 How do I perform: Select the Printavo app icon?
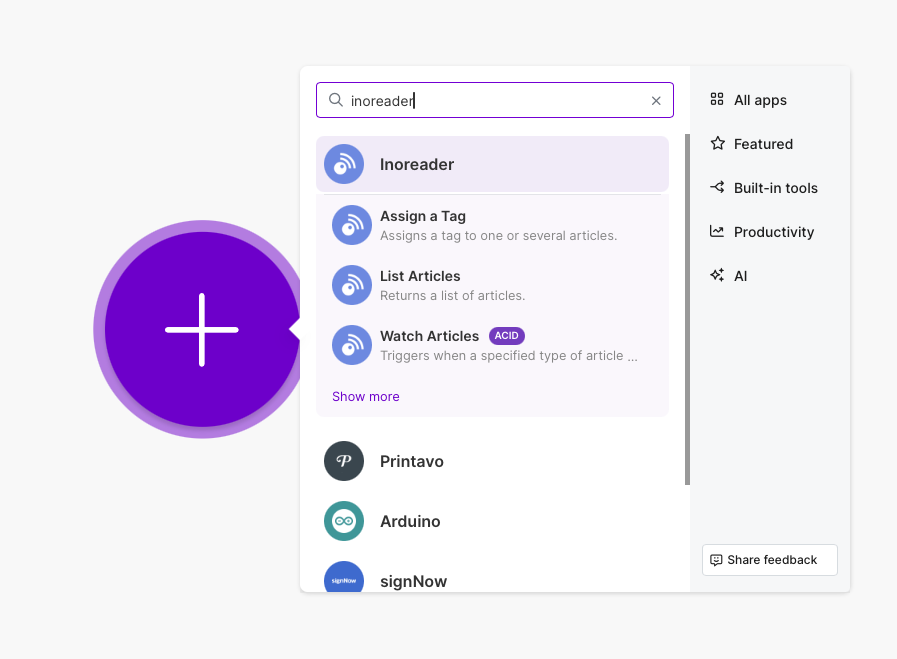(344, 461)
